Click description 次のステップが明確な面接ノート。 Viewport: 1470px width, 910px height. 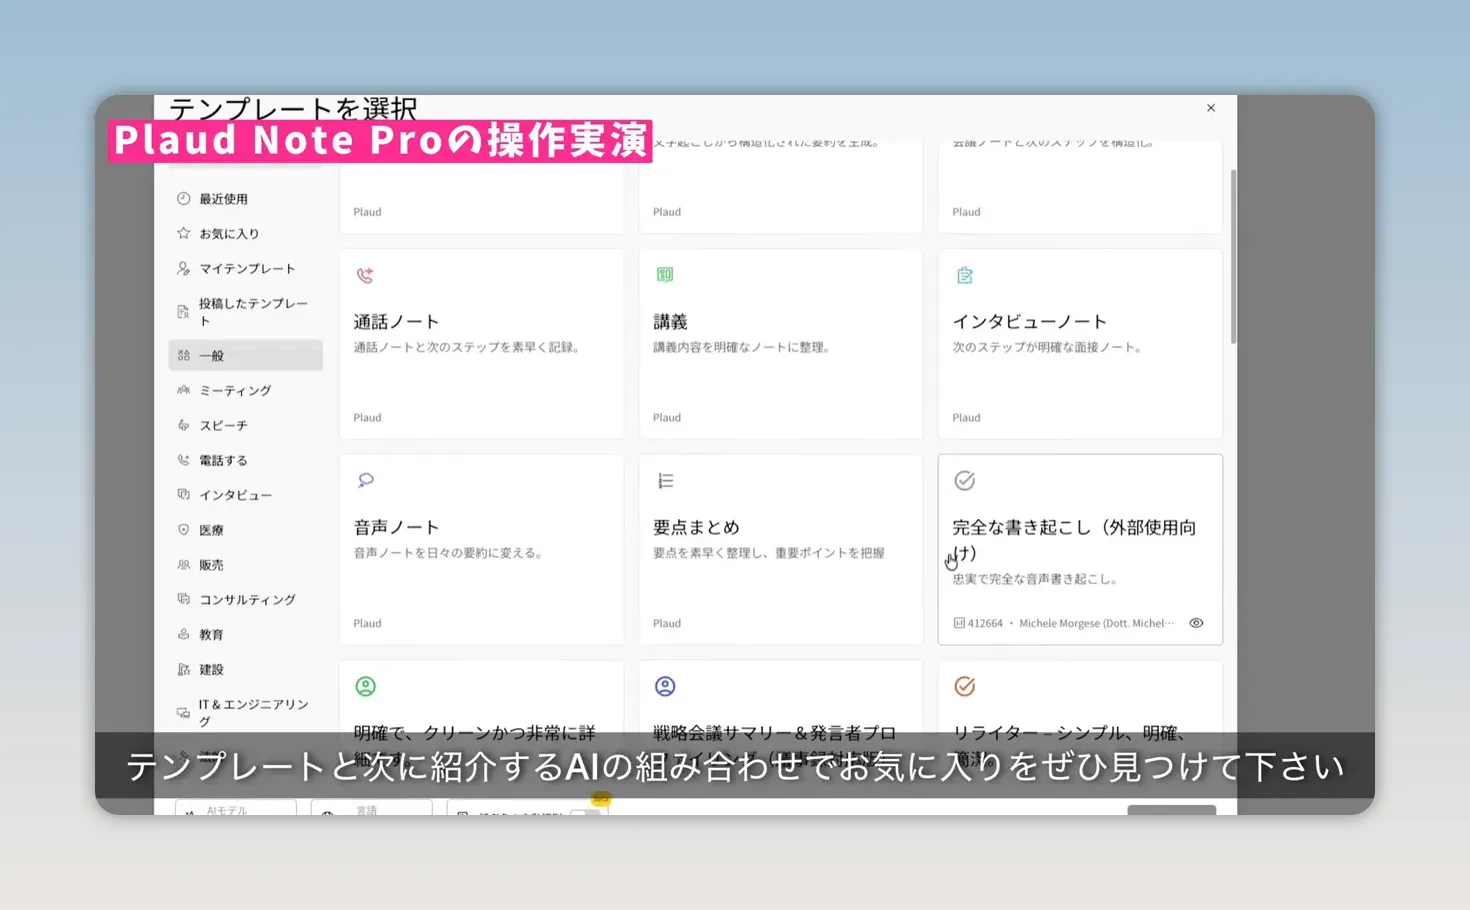click(x=1047, y=347)
